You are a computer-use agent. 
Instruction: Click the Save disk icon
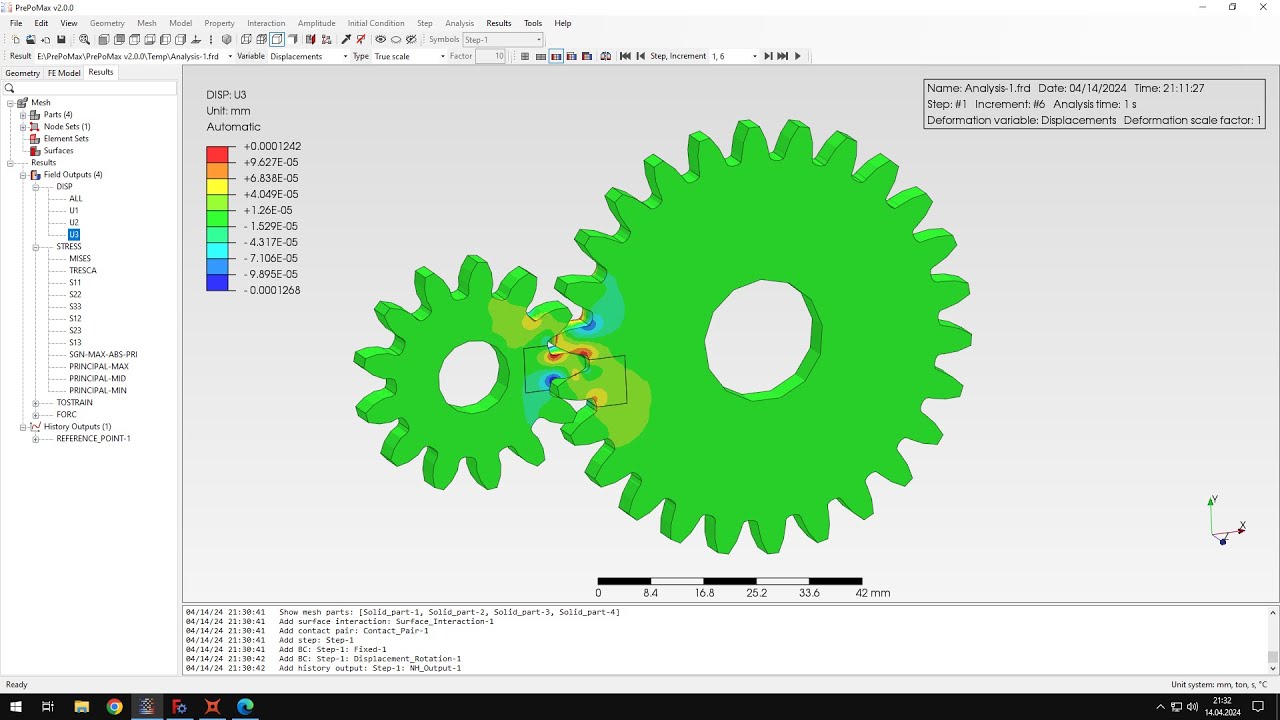(x=61, y=39)
